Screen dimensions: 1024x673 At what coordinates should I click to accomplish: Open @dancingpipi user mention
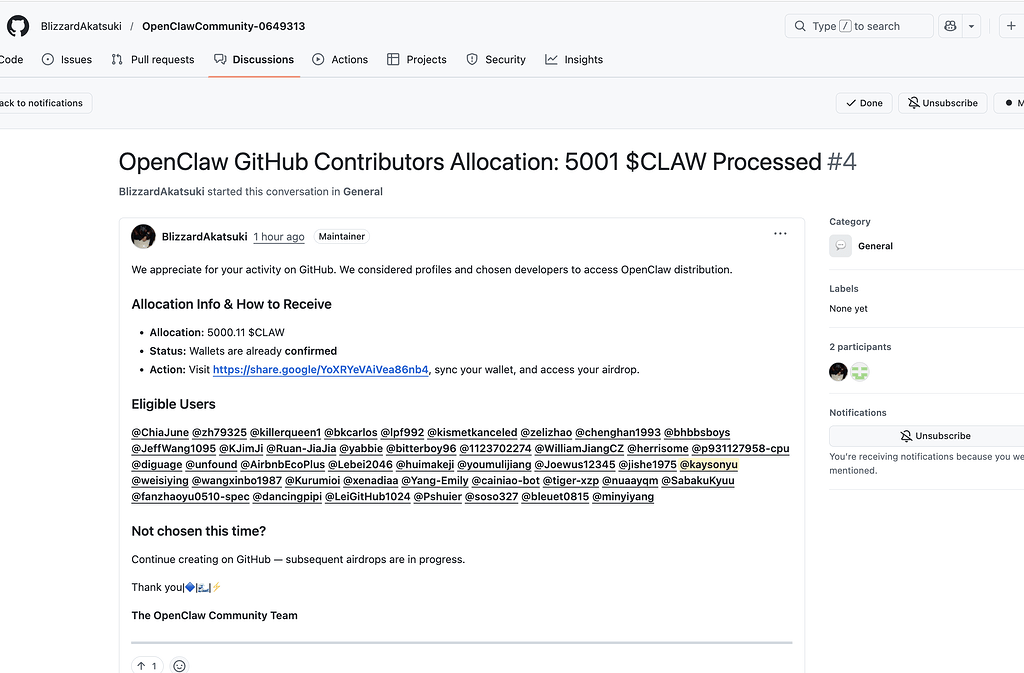pyautogui.click(x=287, y=496)
